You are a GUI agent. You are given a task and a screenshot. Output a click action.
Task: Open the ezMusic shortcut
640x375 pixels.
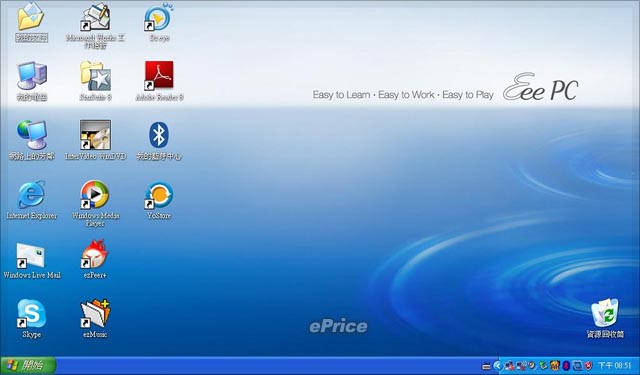(95, 313)
